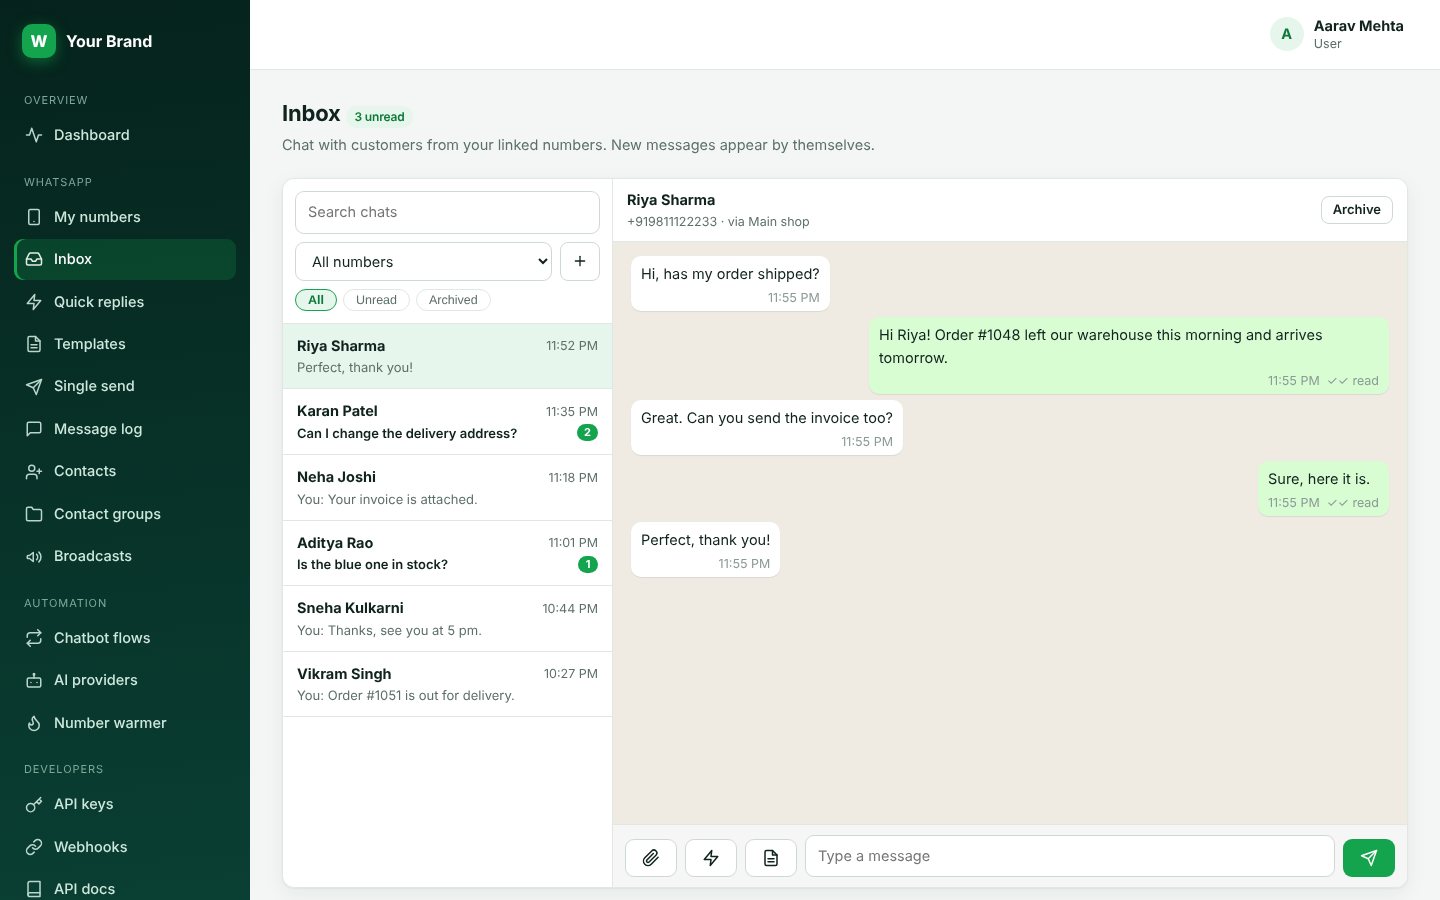Click the AI providers robot icon
Screen dimensions: 1440x900
(34, 680)
